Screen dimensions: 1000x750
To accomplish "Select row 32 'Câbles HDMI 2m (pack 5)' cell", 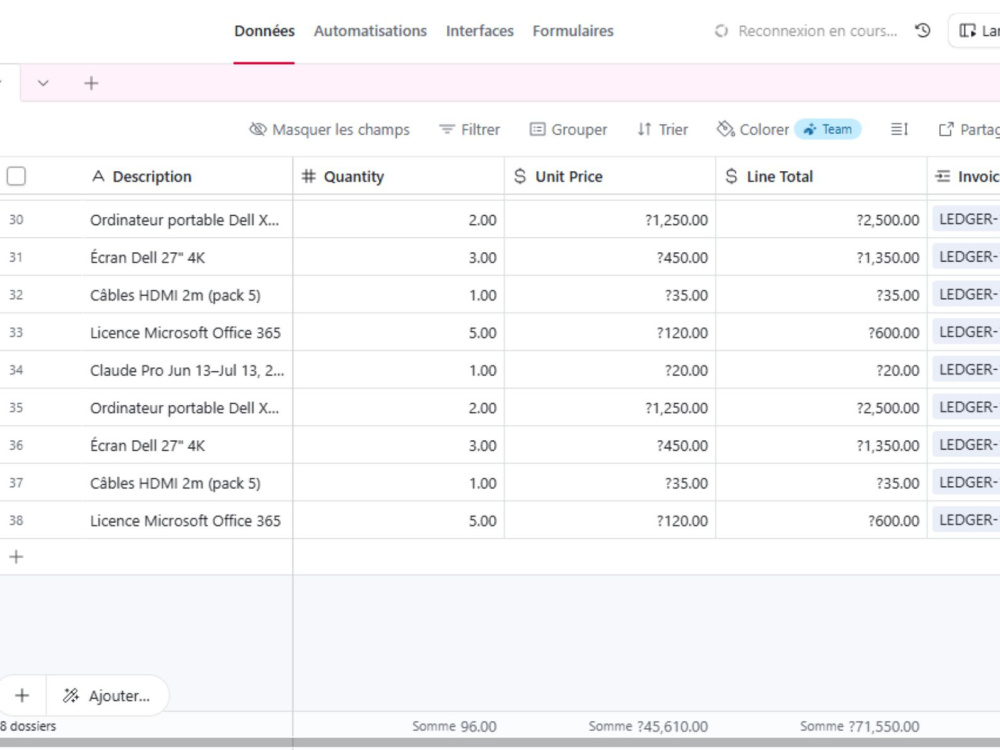I will click(x=188, y=295).
